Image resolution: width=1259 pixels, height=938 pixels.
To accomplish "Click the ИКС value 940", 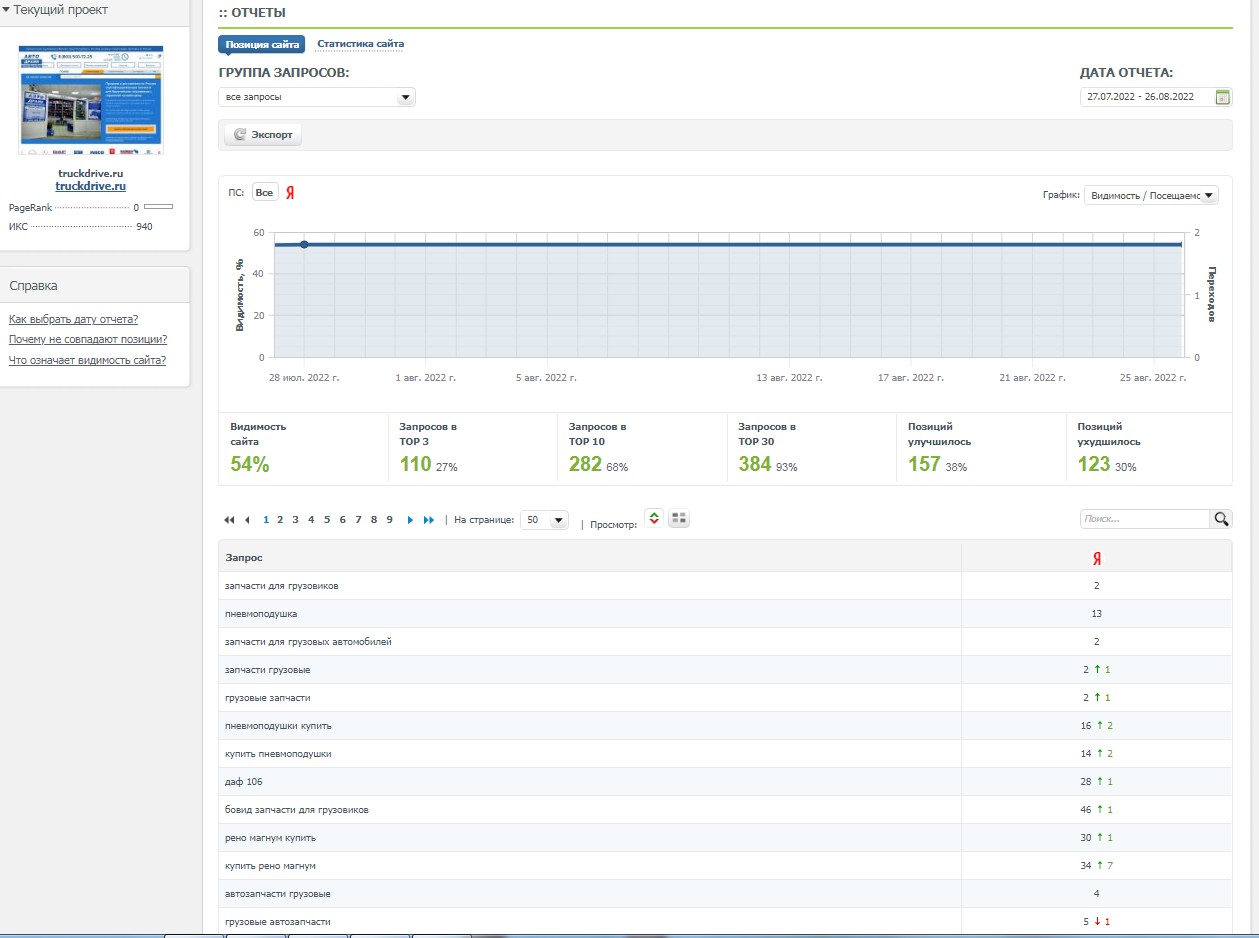I will [x=144, y=227].
